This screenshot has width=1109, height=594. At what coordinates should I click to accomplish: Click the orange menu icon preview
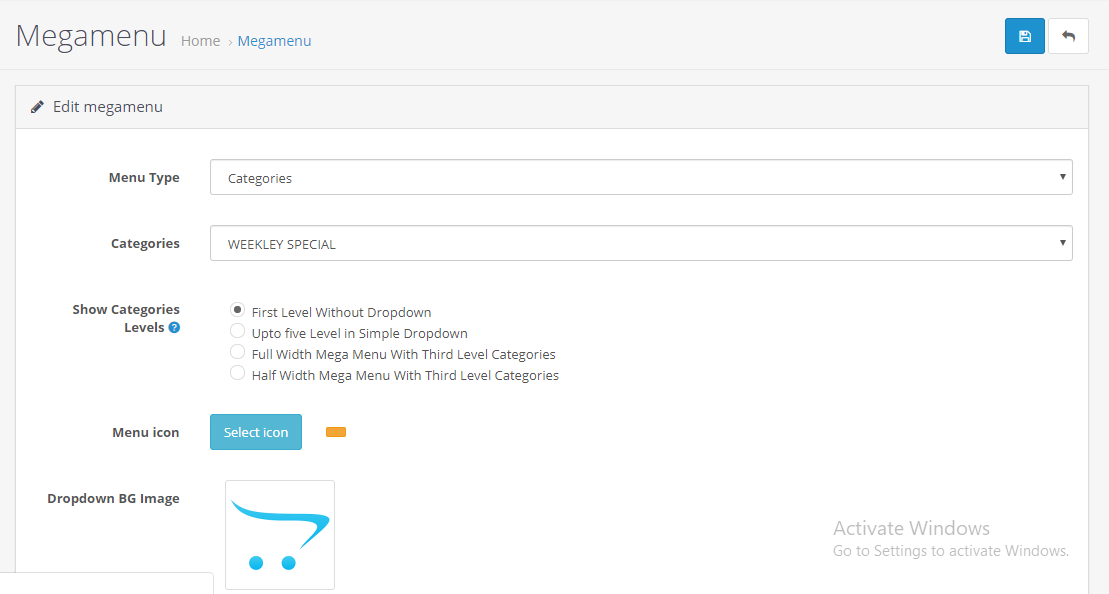(x=336, y=432)
